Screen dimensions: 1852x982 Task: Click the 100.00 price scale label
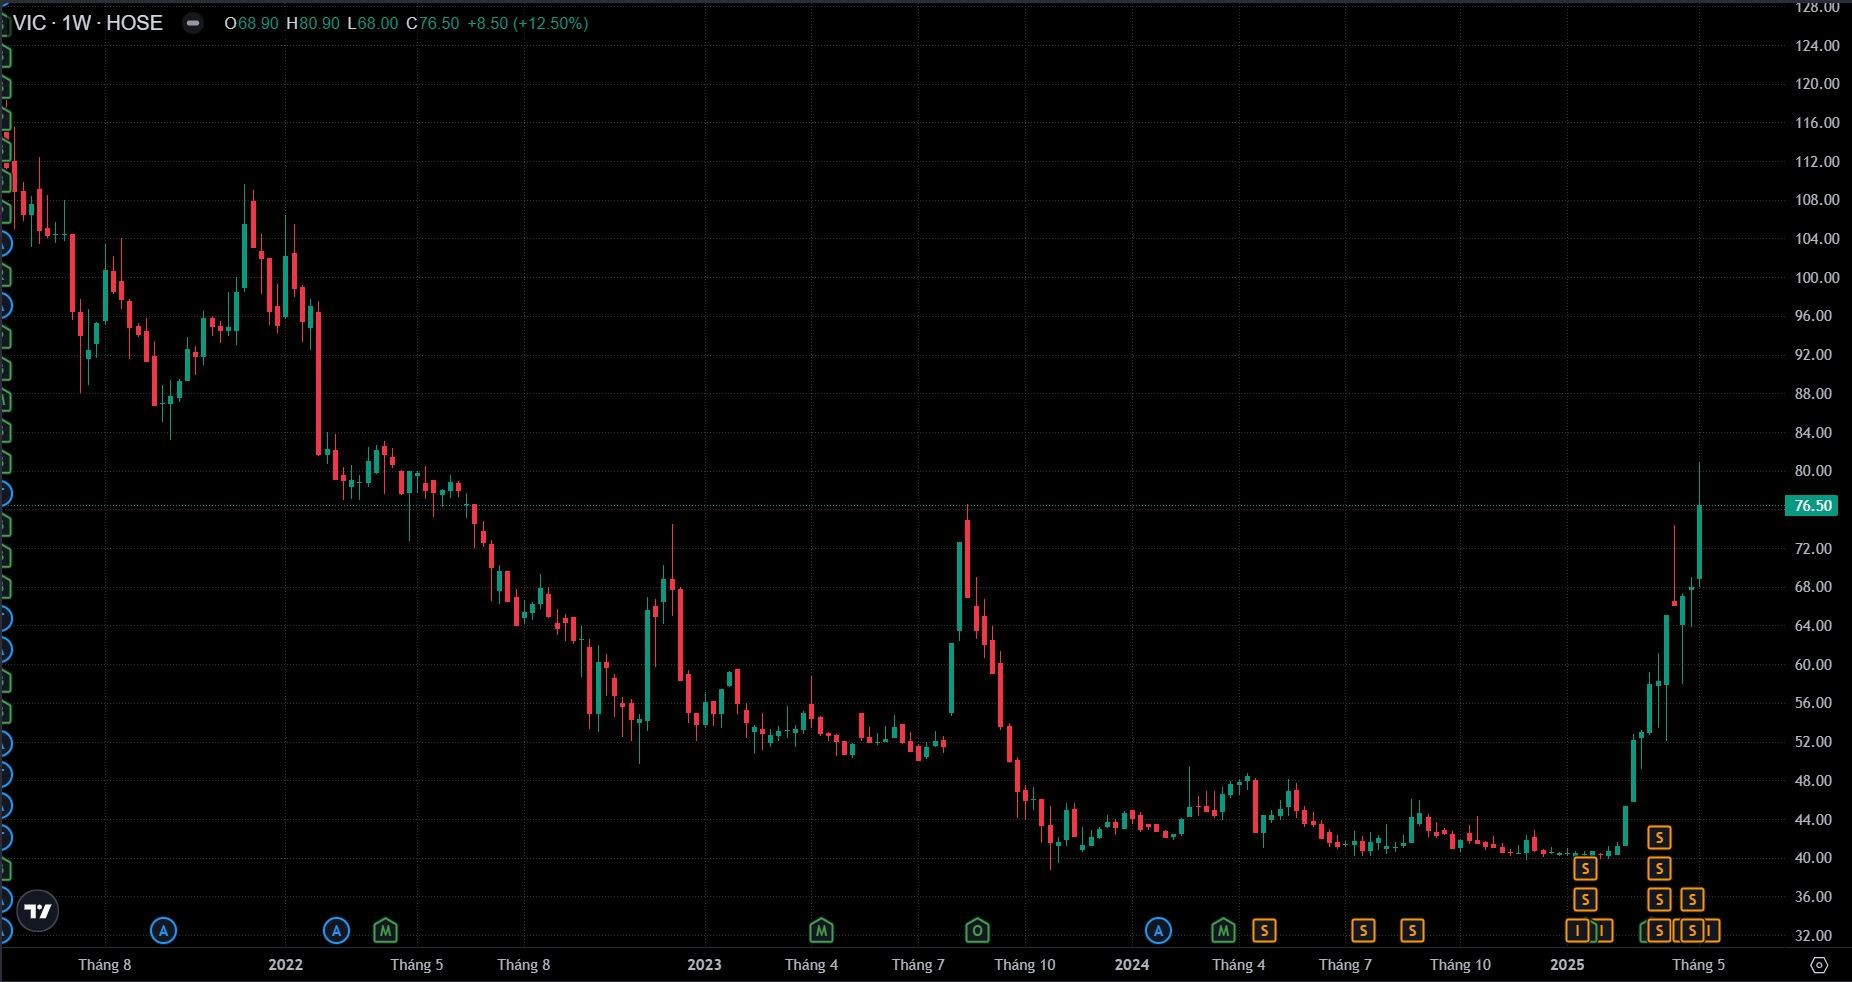pos(1817,277)
